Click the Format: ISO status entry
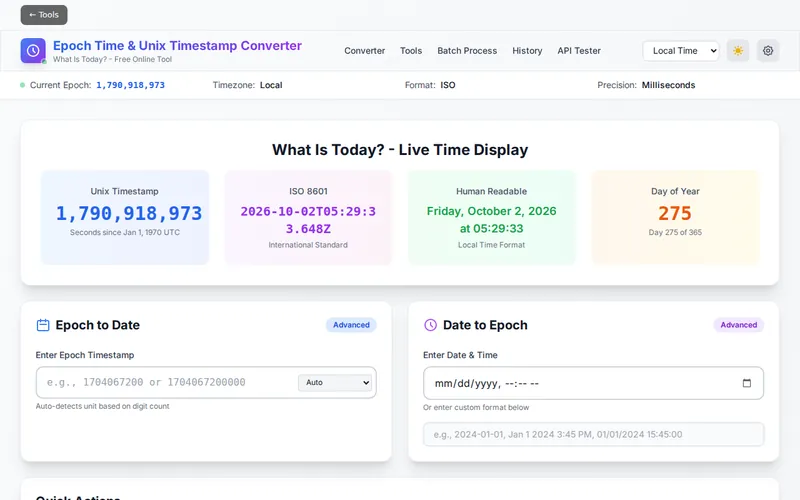The width and height of the screenshot is (800, 500). [x=430, y=85]
